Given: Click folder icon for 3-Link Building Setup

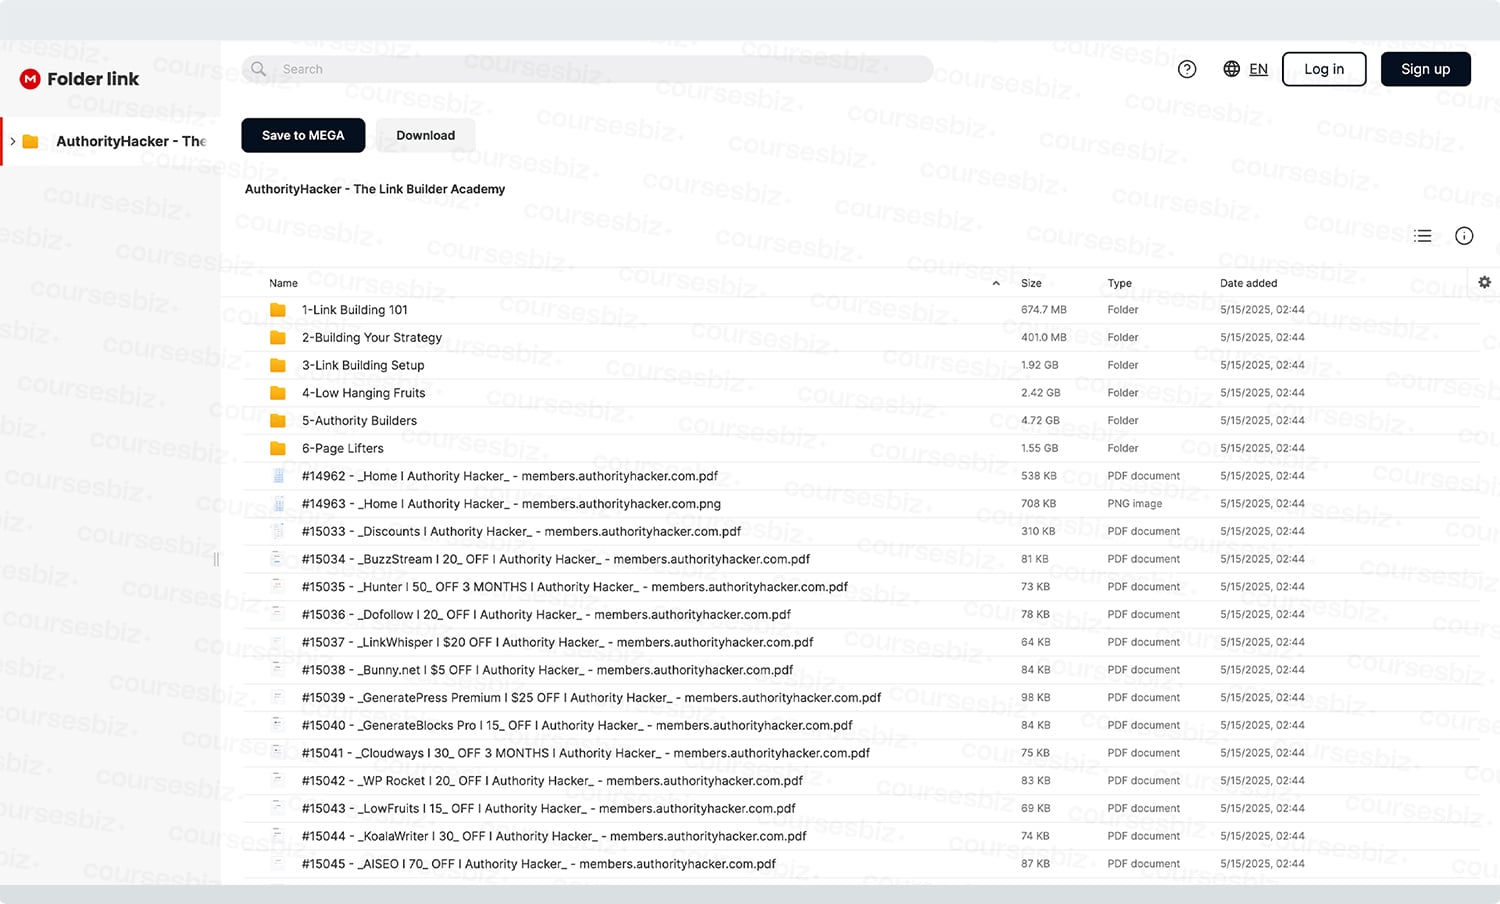Looking at the screenshot, I should (x=278, y=366).
